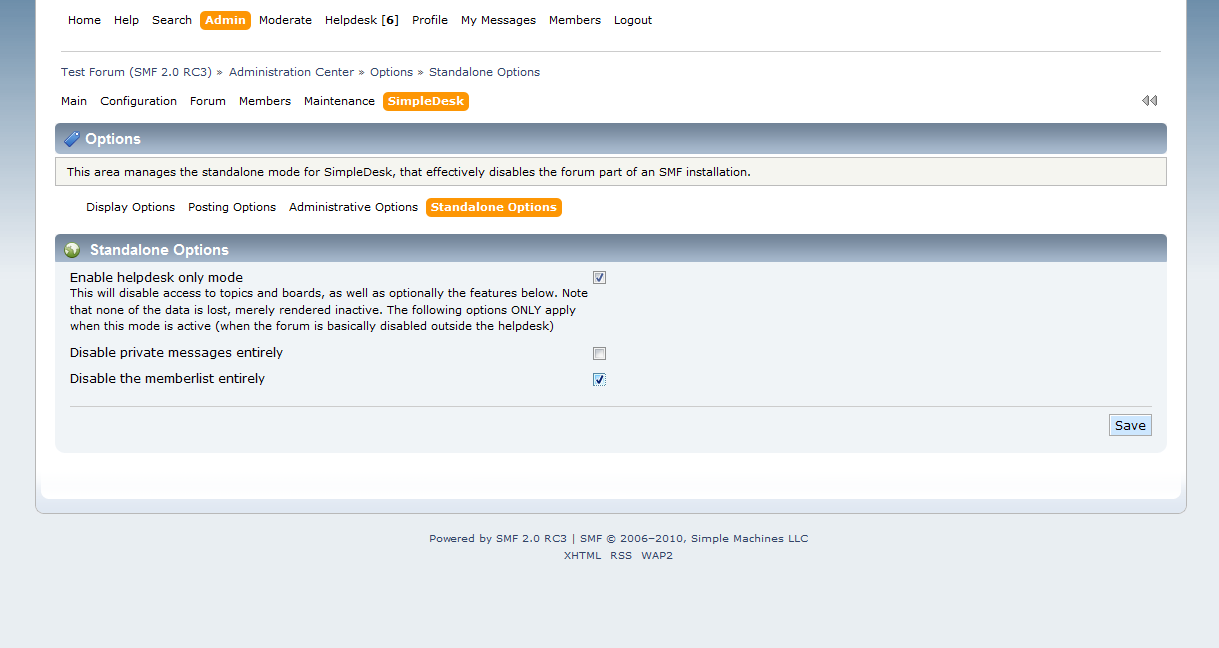Open the Profile menu
Screen dimensions: 1219x648
click(430, 20)
